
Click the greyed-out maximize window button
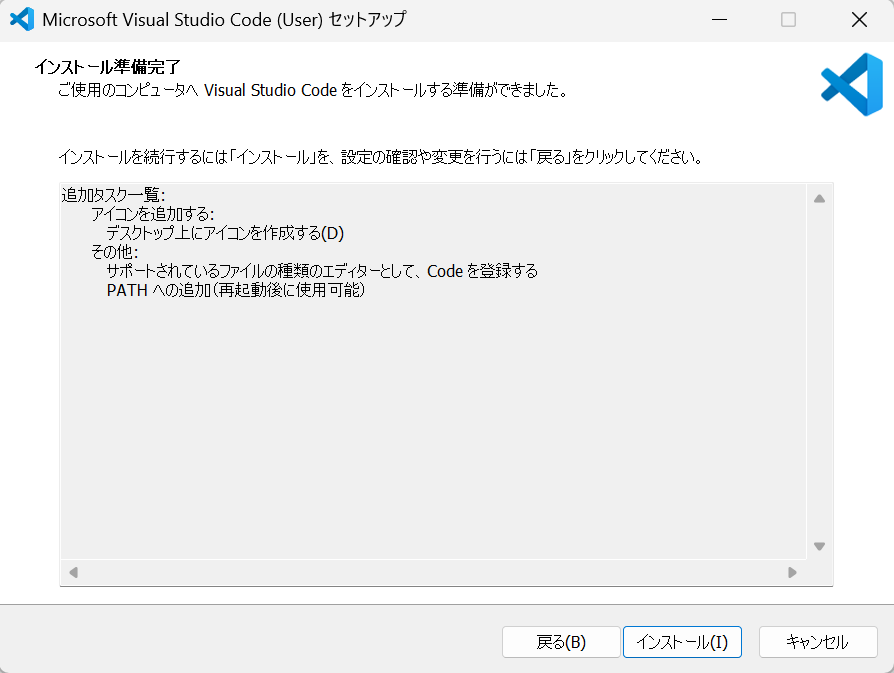click(x=788, y=20)
